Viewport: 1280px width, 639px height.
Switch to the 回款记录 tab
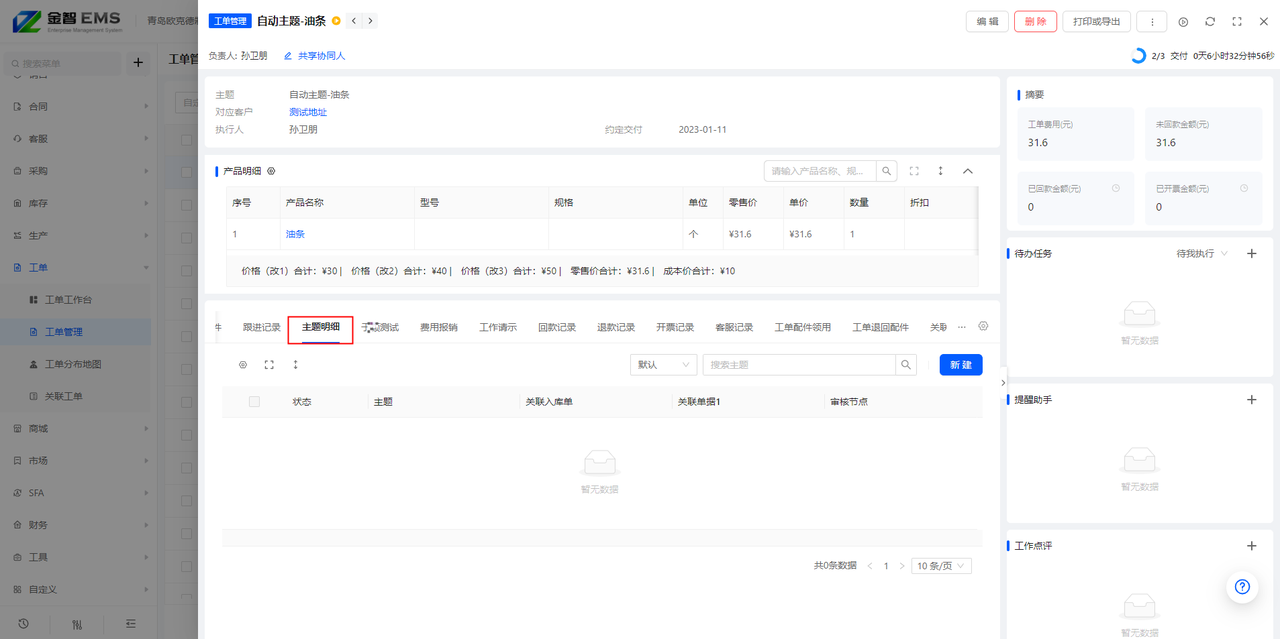point(557,327)
